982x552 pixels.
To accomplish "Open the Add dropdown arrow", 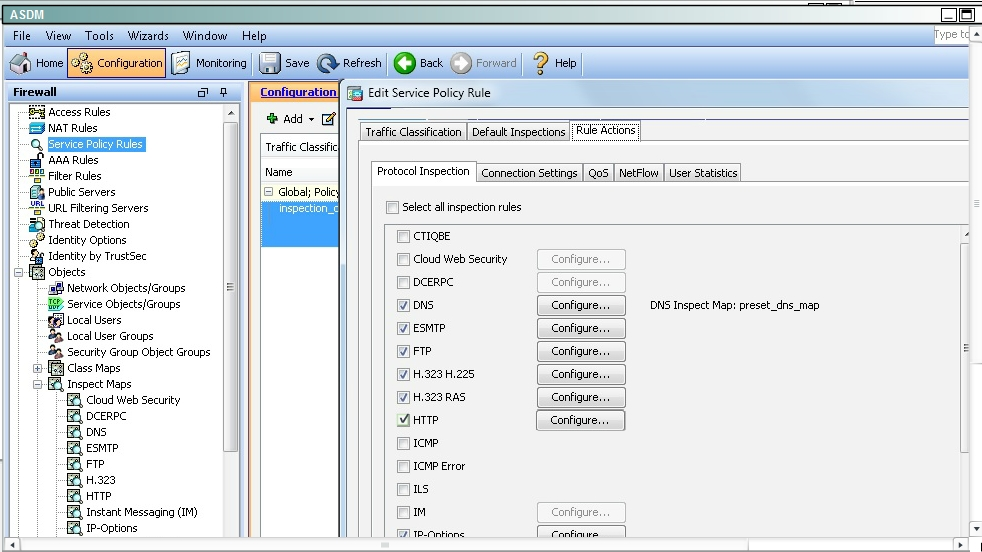I will coord(311,119).
